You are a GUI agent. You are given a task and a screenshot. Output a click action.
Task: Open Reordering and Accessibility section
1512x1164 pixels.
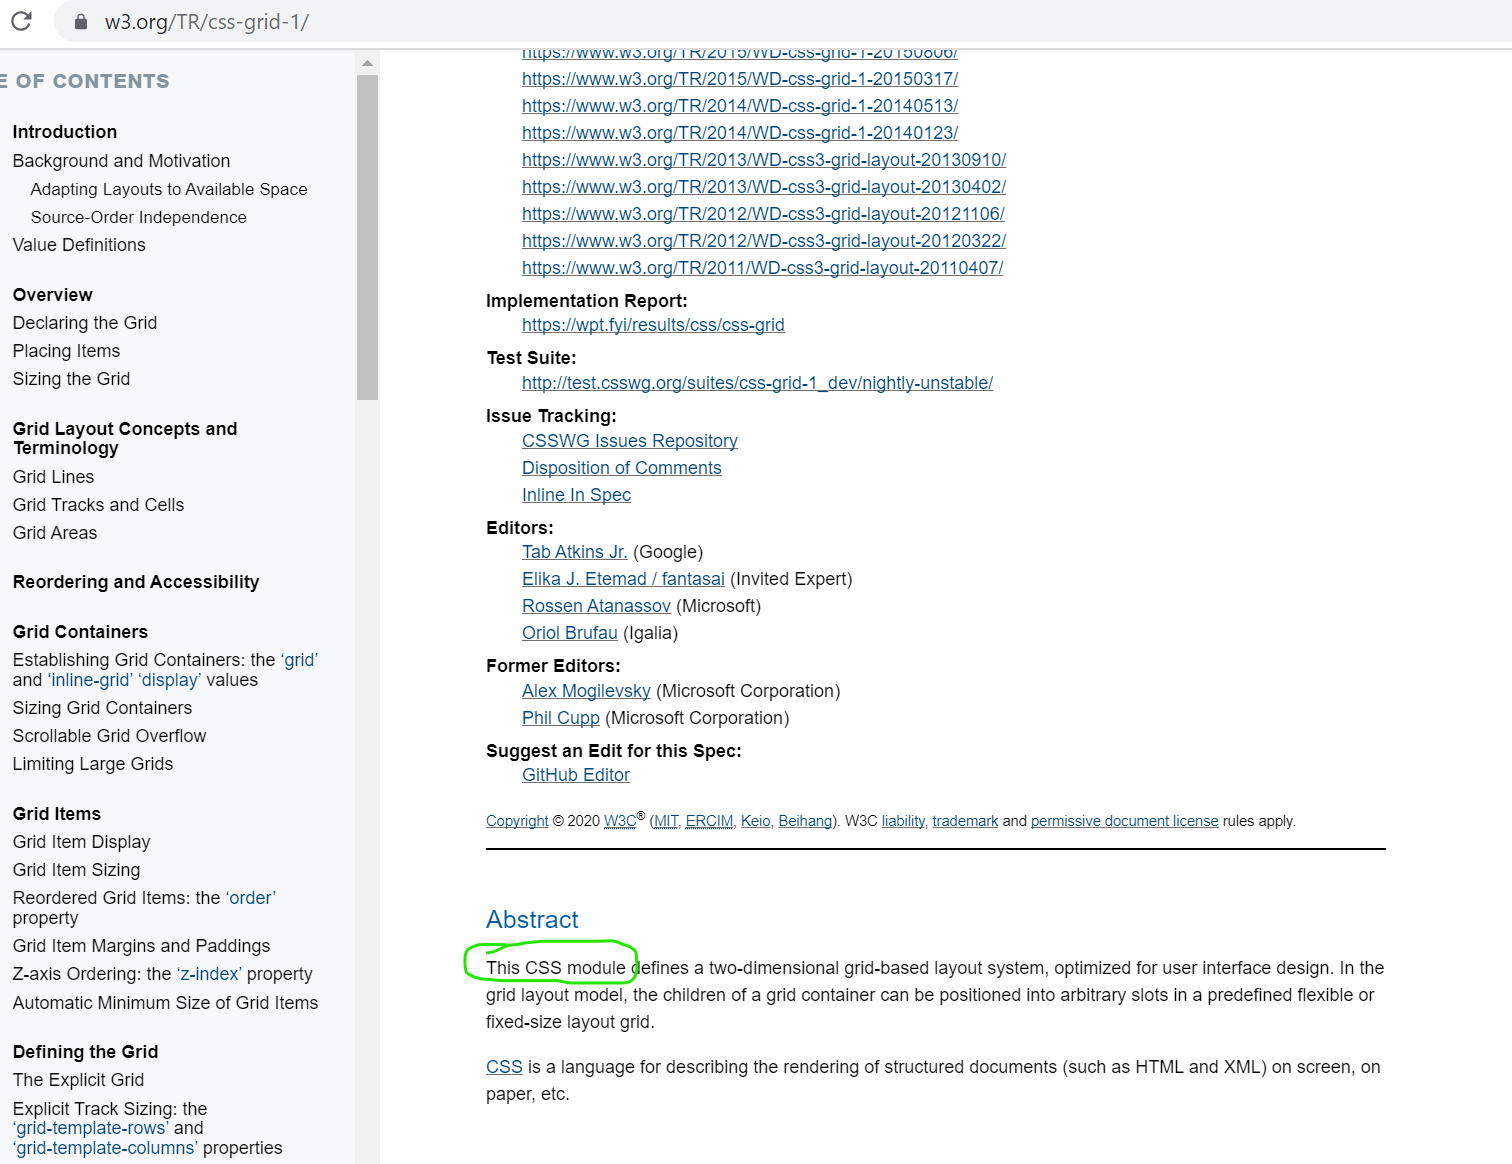pos(136,581)
